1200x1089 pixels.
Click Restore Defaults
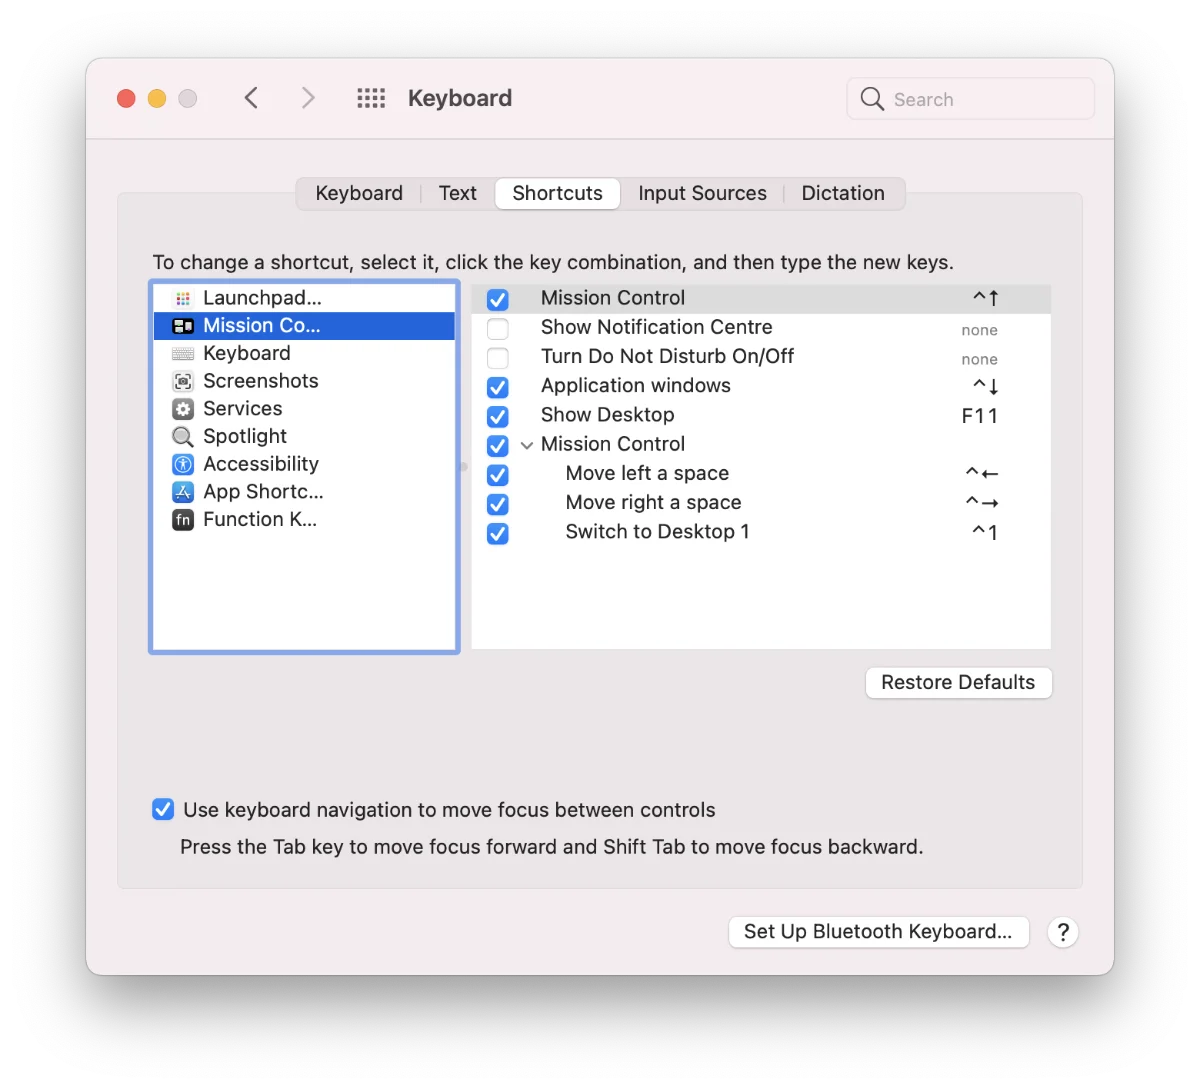[958, 682]
